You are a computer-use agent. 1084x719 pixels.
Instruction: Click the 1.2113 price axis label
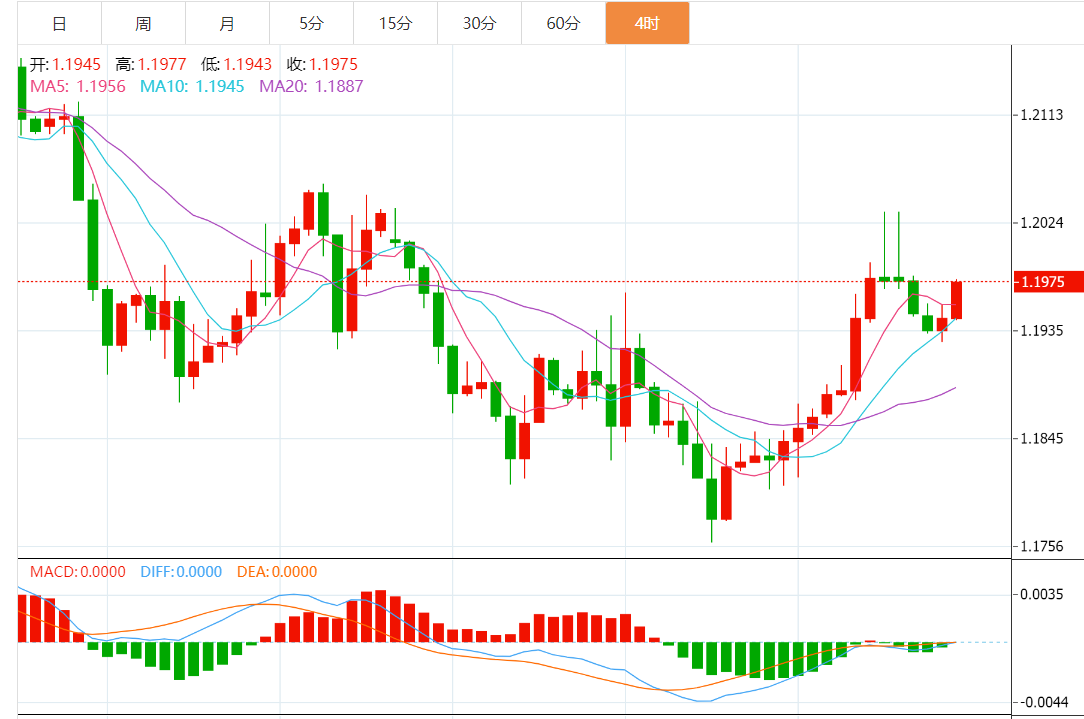tap(1042, 115)
